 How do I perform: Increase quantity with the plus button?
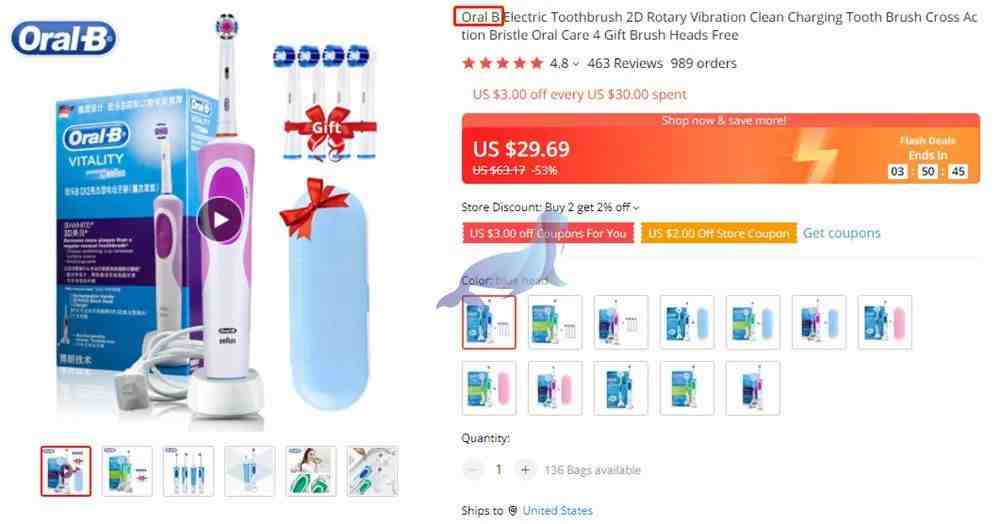(525, 470)
